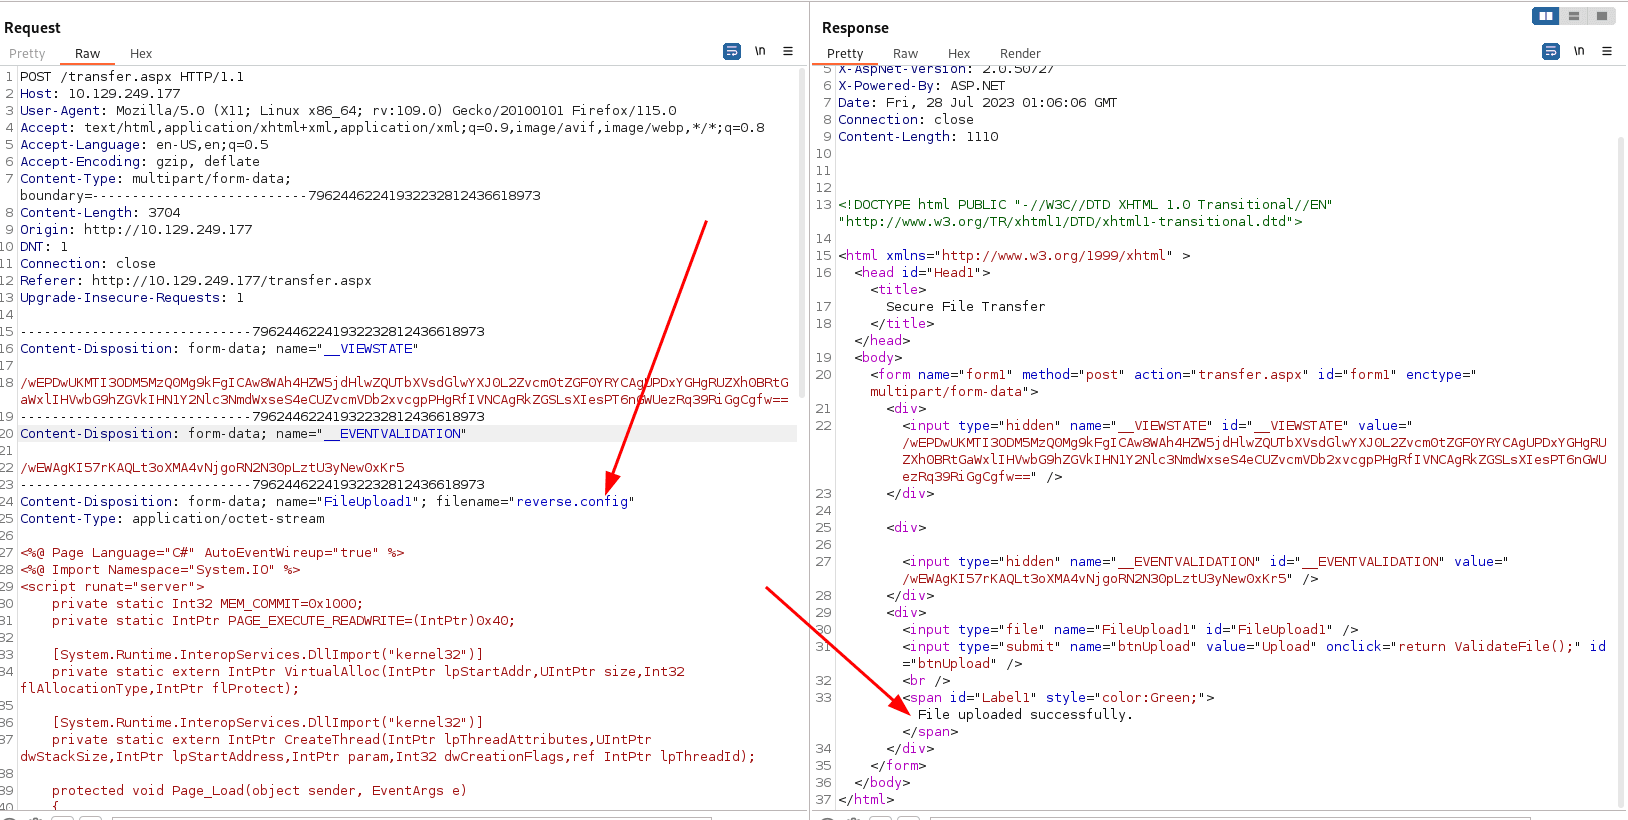The height and width of the screenshot is (820, 1628).
Task: Toggle non-printable characters (\n) in Response panel
Action: point(1579,51)
